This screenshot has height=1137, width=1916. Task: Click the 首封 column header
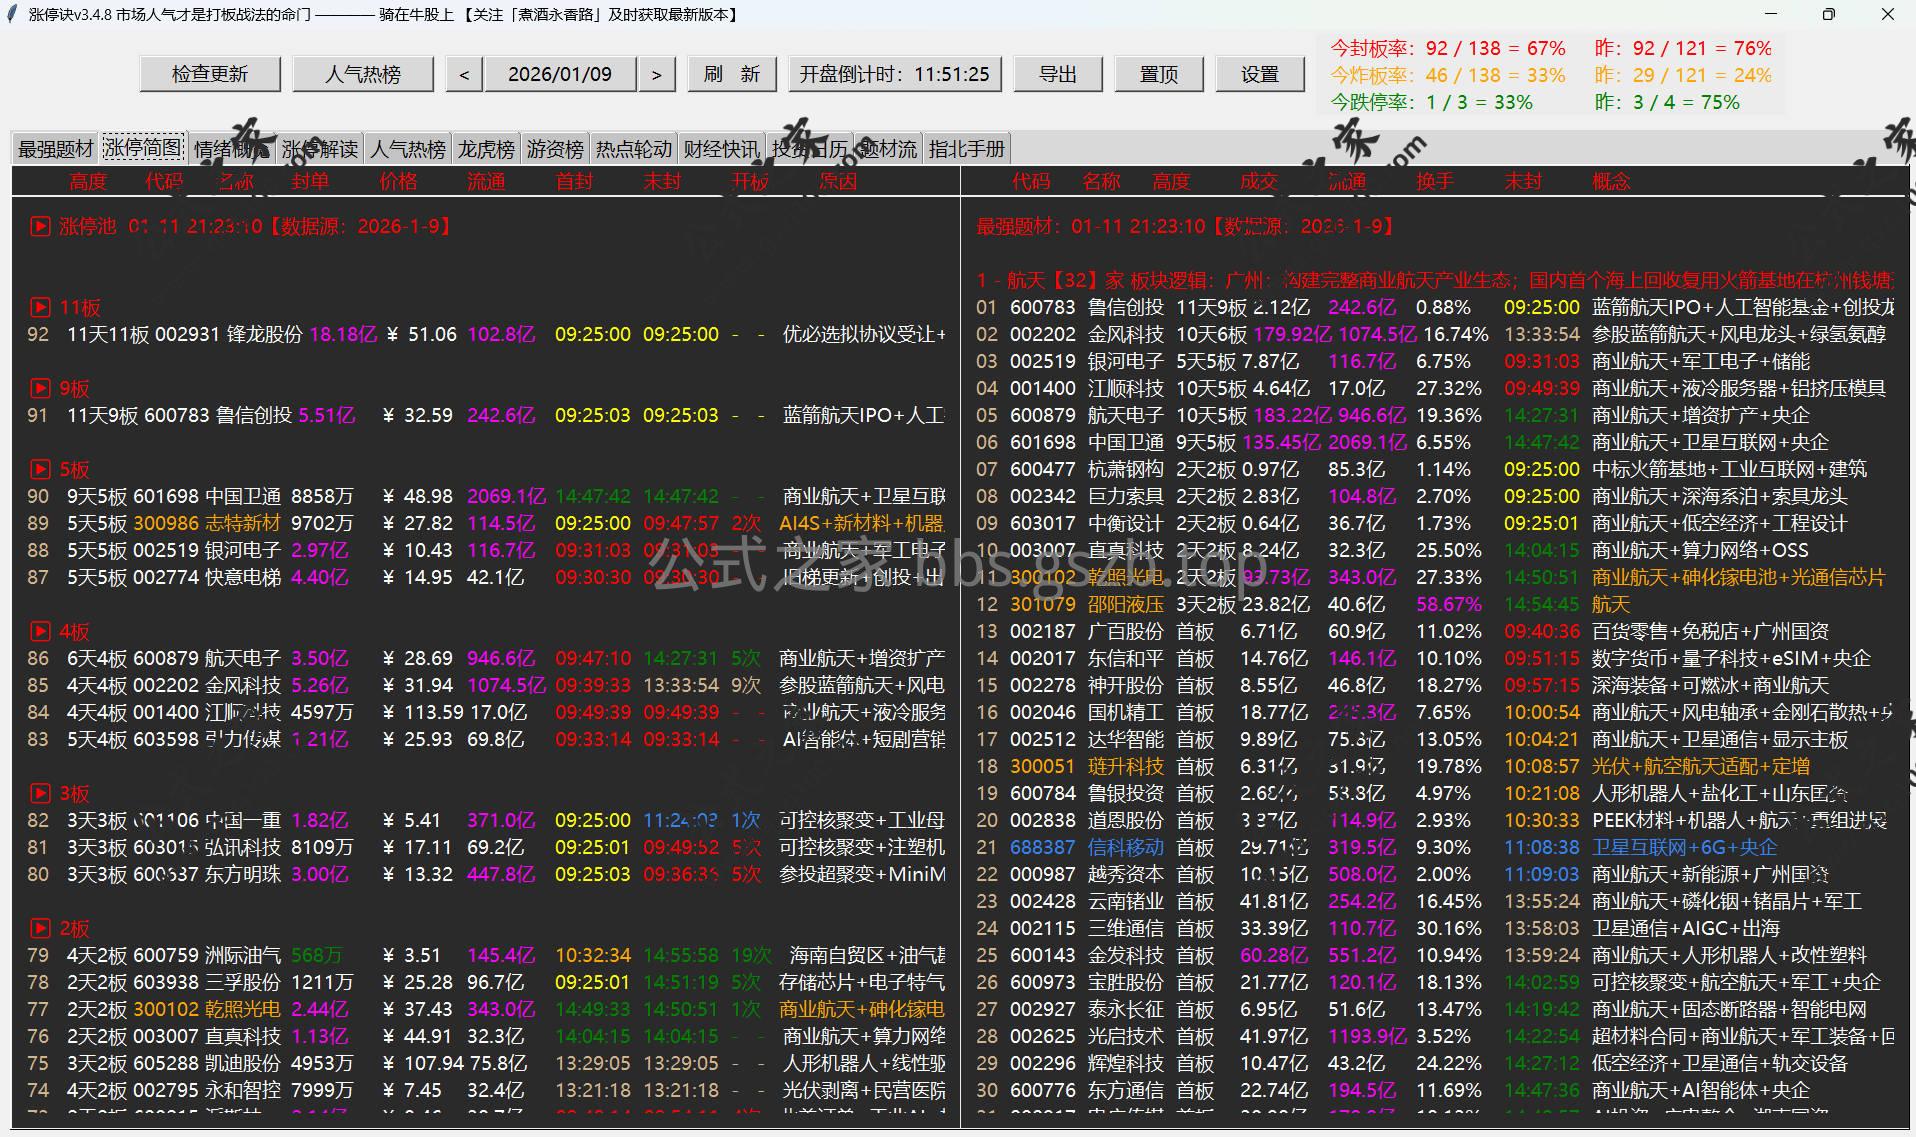574,181
